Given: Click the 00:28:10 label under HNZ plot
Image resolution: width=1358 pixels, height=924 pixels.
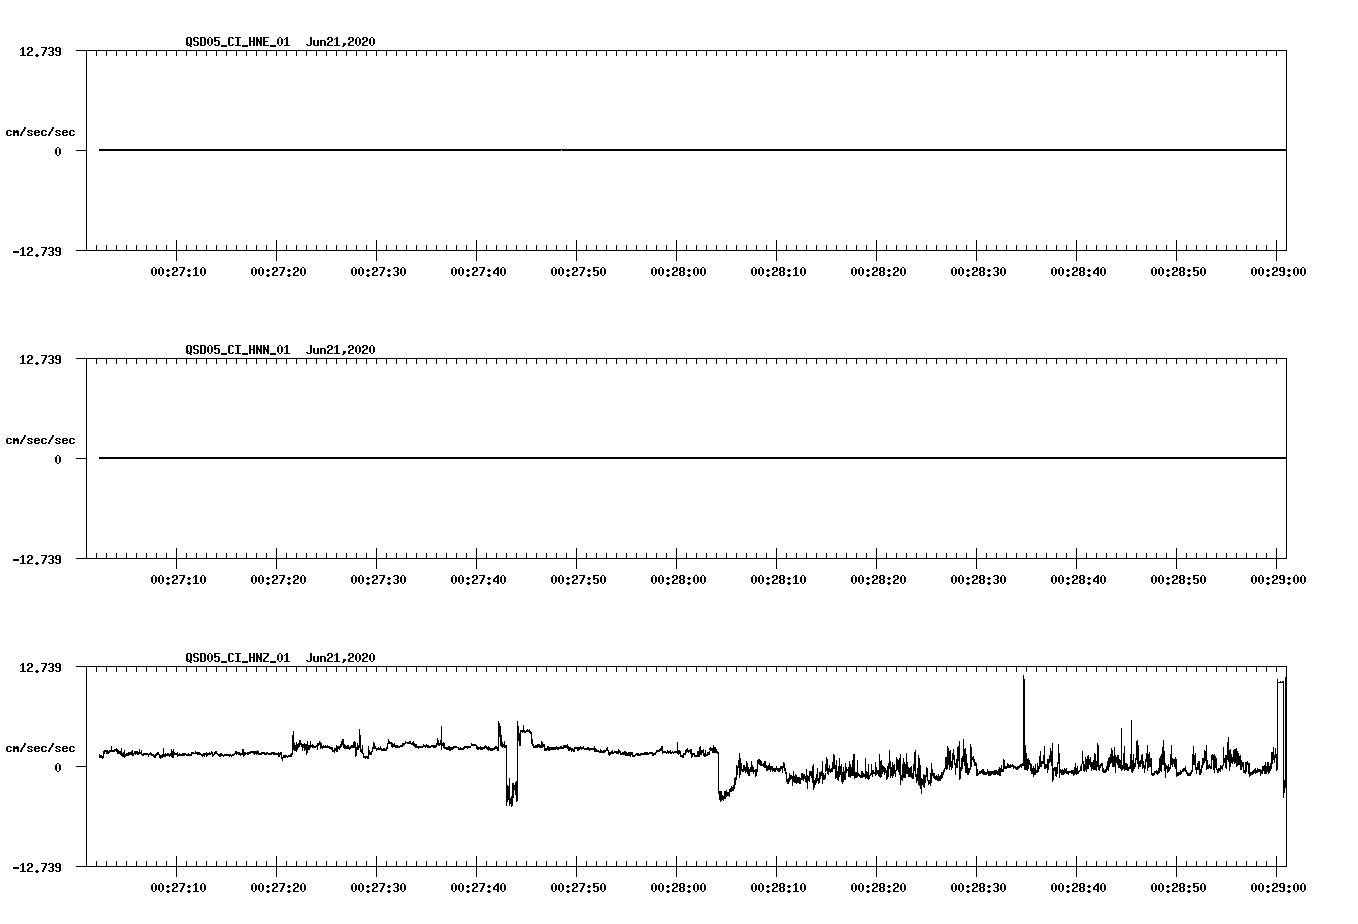Looking at the screenshot, I should (779, 887).
